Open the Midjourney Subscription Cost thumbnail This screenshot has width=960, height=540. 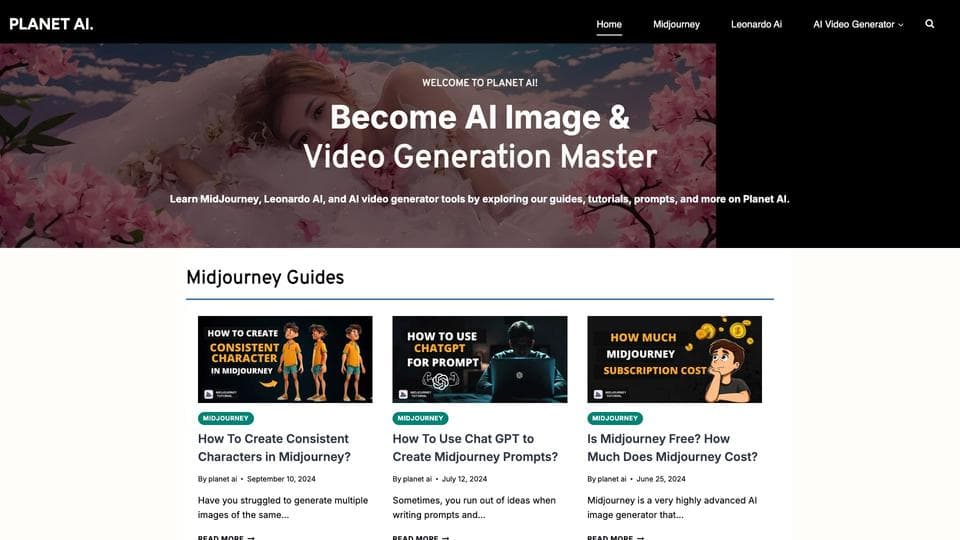coord(674,359)
